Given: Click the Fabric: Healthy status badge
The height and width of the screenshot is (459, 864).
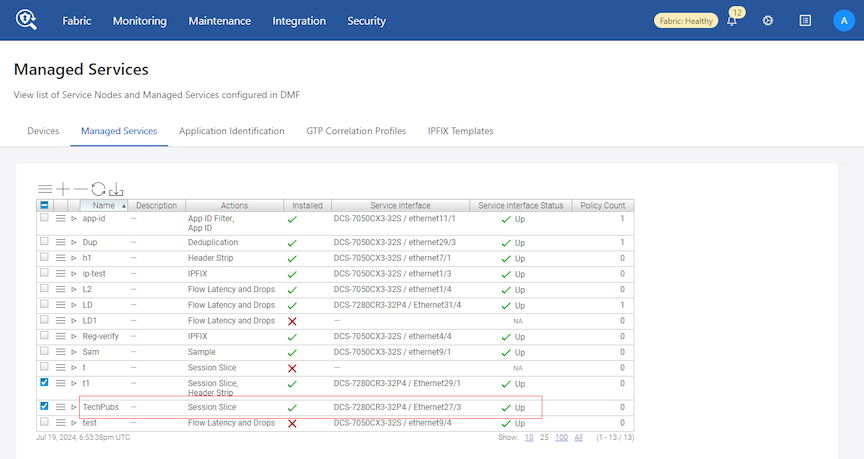Looking at the screenshot, I should 686,21.
